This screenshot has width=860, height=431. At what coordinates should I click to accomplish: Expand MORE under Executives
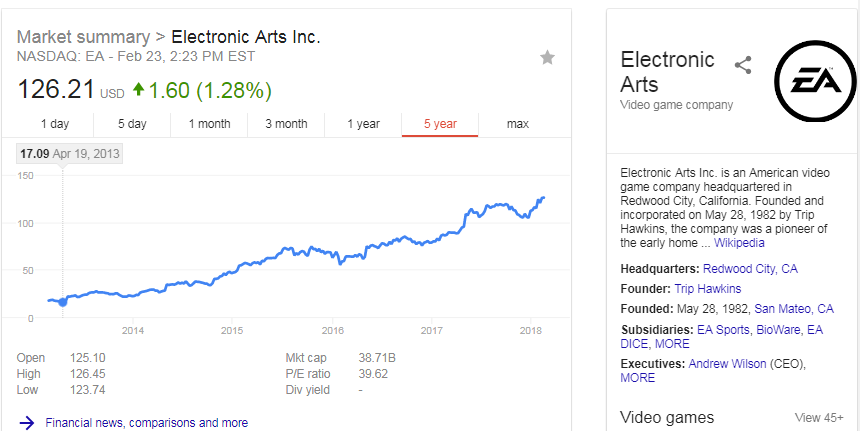637,378
